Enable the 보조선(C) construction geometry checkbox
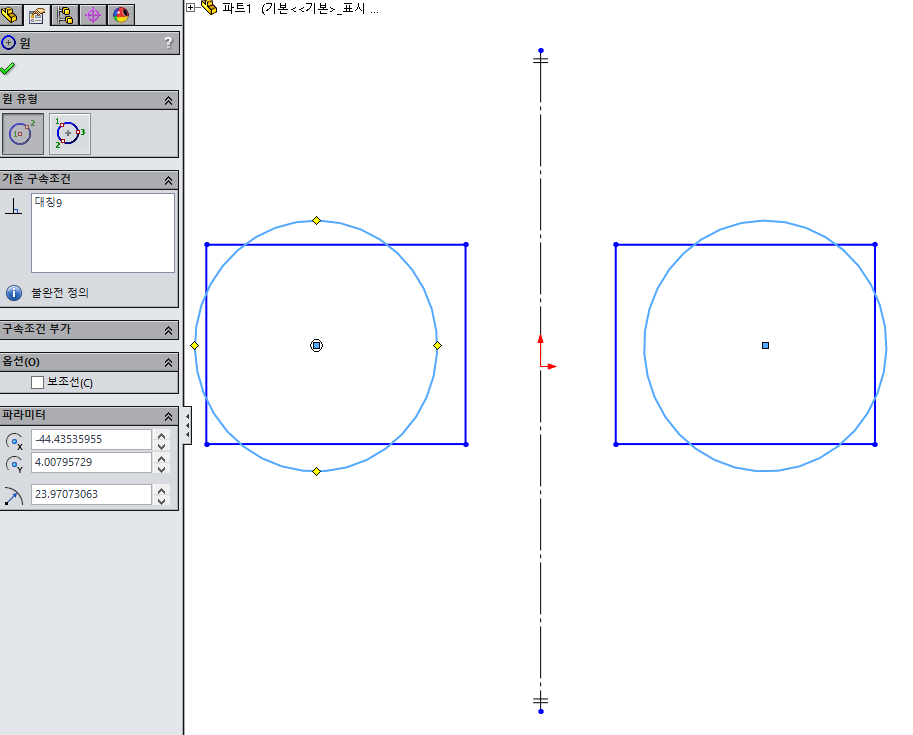The image size is (913, 735). 37,382
